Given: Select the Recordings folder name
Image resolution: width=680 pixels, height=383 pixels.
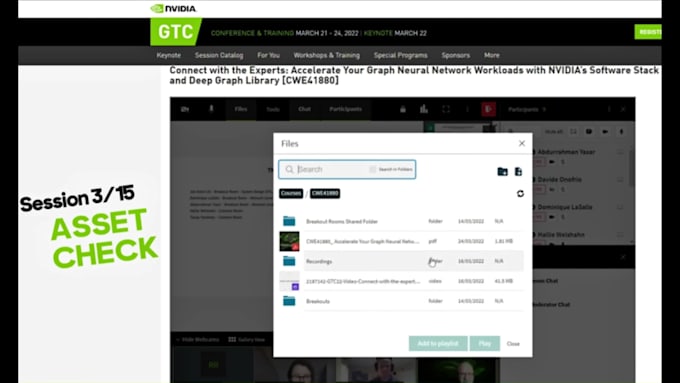Looking at the screenshot, I should (x=319, y=261).
